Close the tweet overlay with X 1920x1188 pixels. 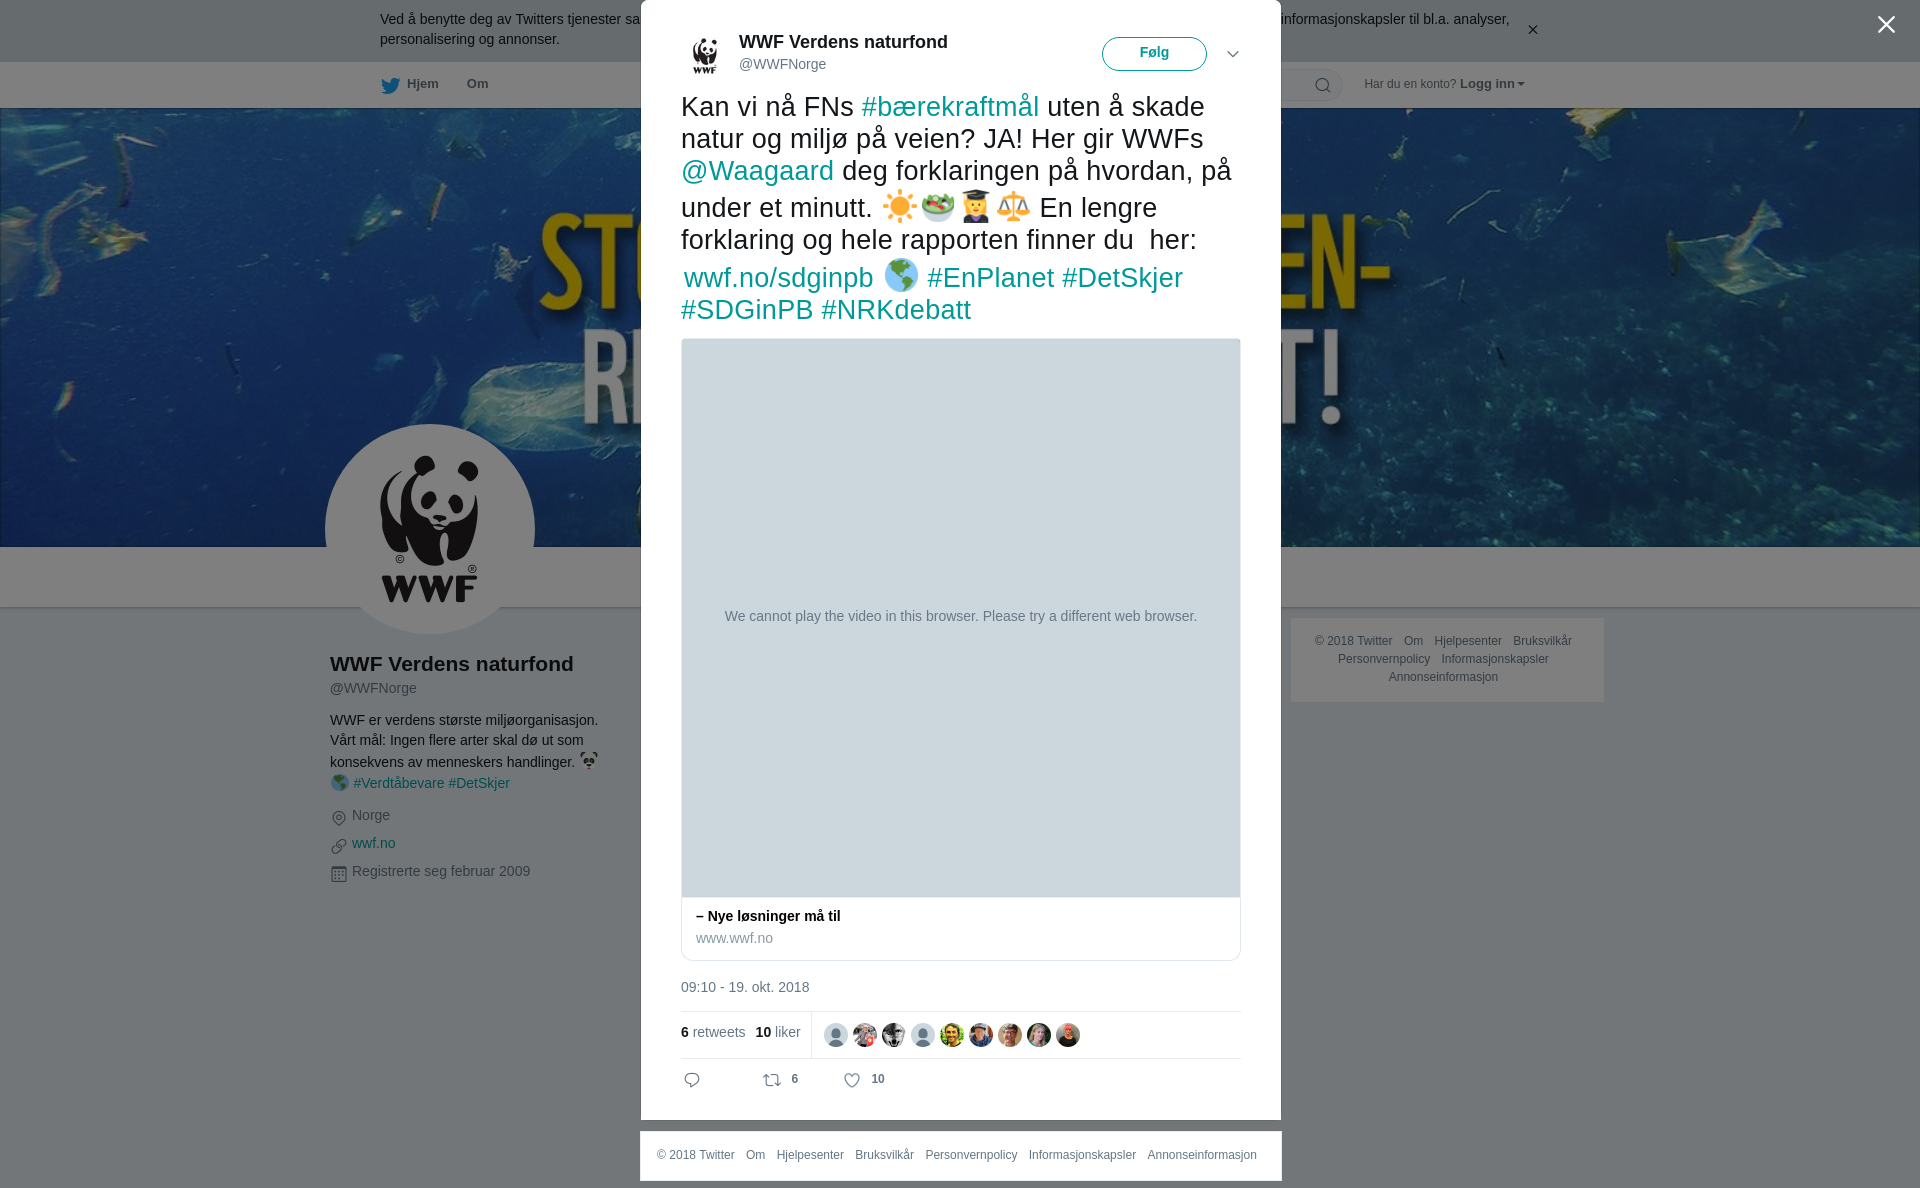pyautogui.click(x=1886, y=25)
